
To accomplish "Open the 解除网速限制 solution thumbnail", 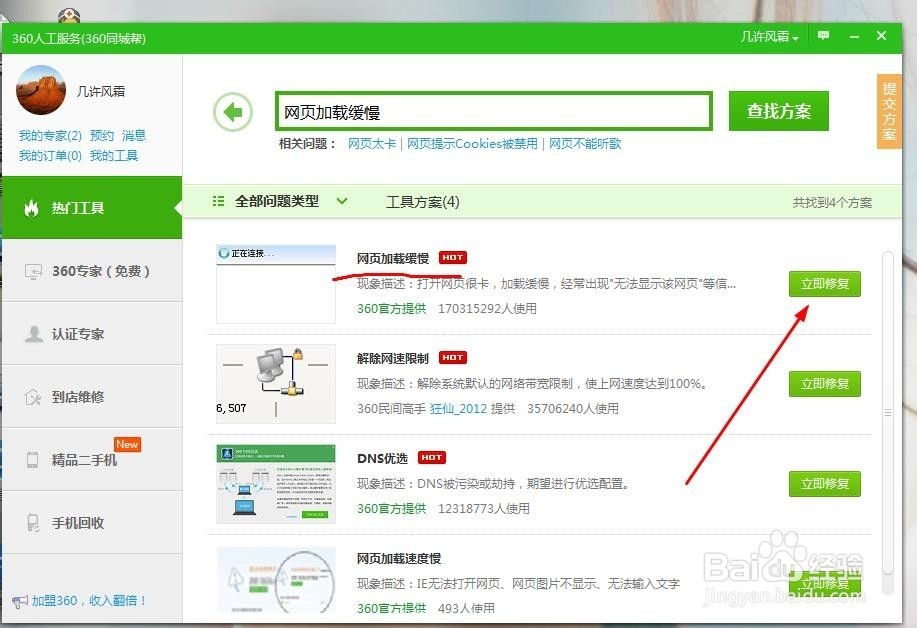I will tap(276, 384).
